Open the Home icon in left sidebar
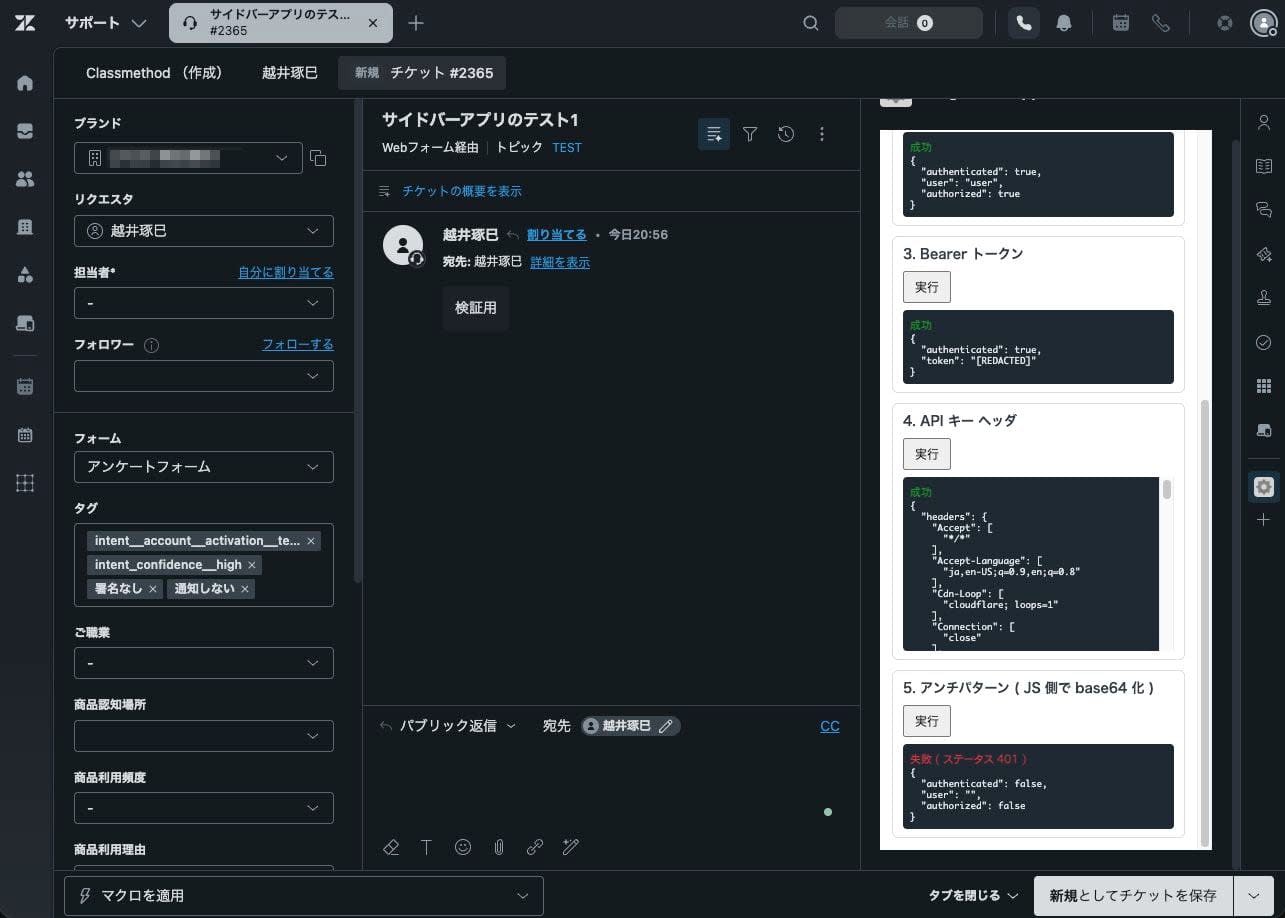 (25, 83)
